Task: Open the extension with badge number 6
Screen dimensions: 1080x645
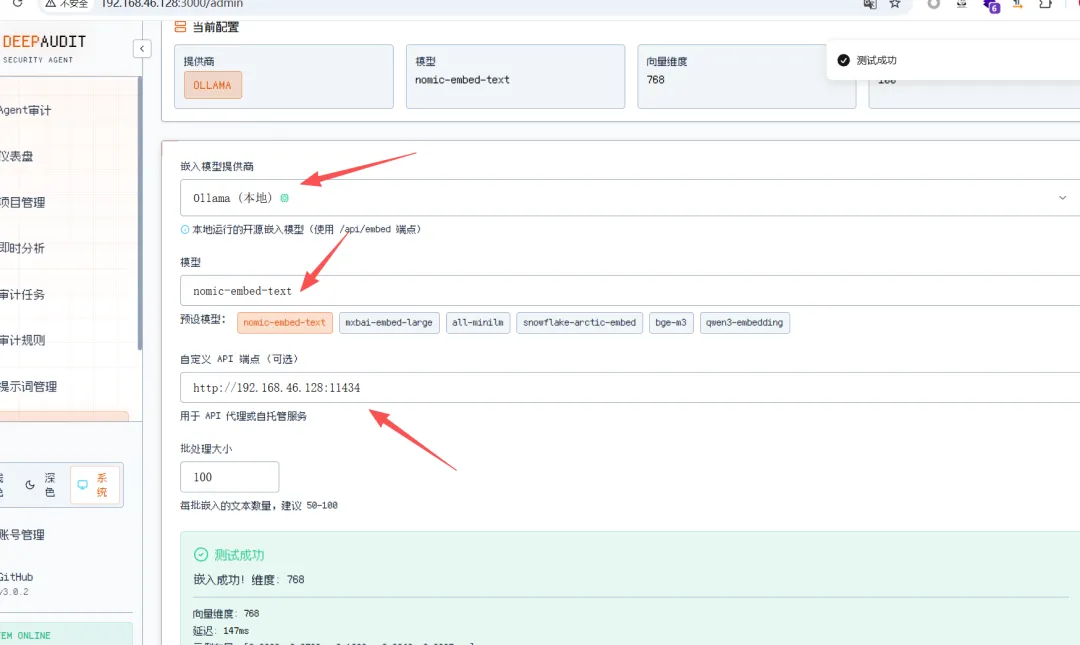Action: [991, 6]
